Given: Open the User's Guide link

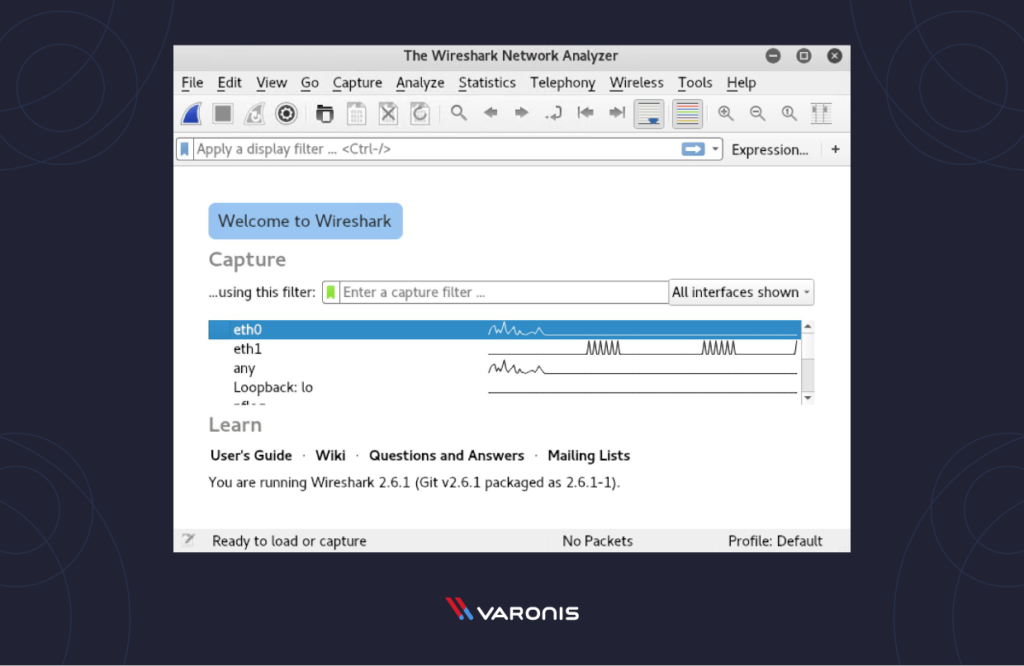Looking at the screenshot, I should 251,455.
